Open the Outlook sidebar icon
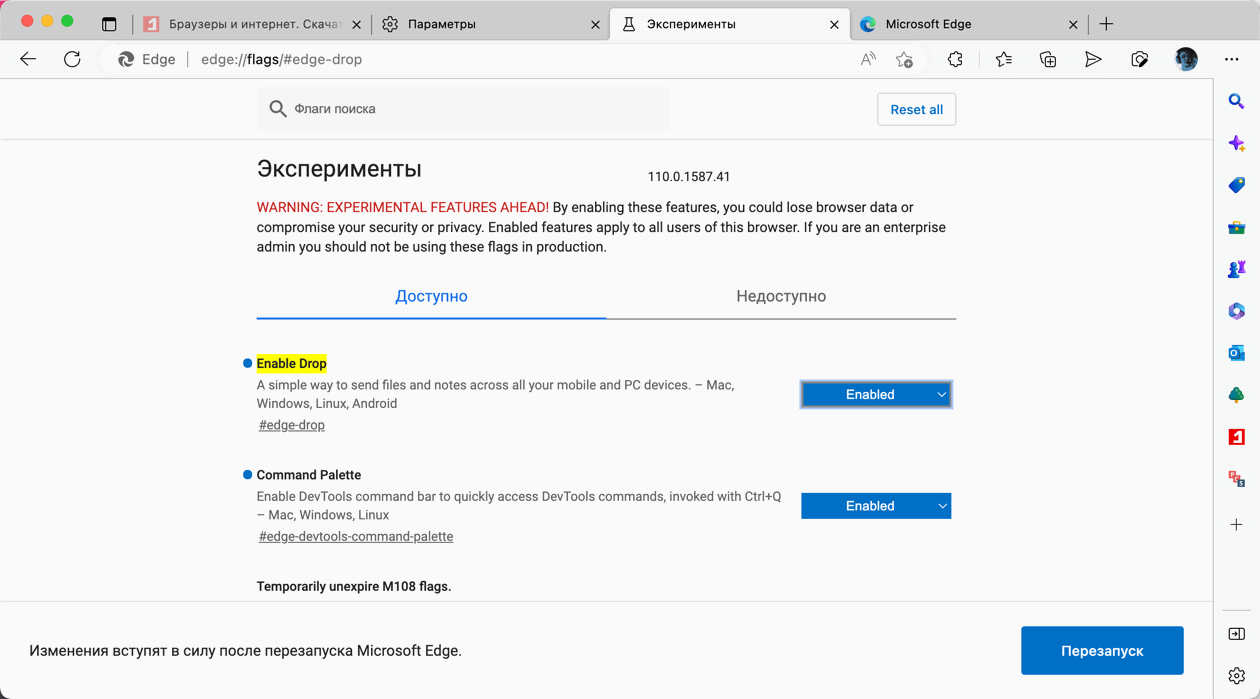The width and height of the screenshot is (1260, 699). 1236,353
